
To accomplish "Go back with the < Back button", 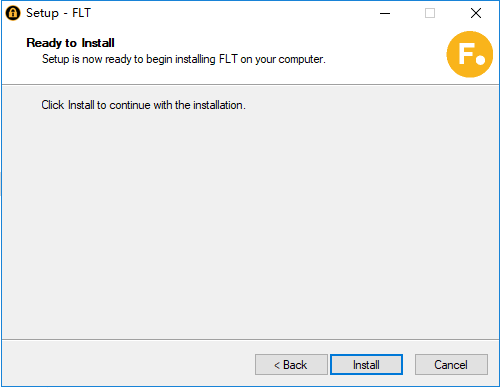I will (291, 365).
